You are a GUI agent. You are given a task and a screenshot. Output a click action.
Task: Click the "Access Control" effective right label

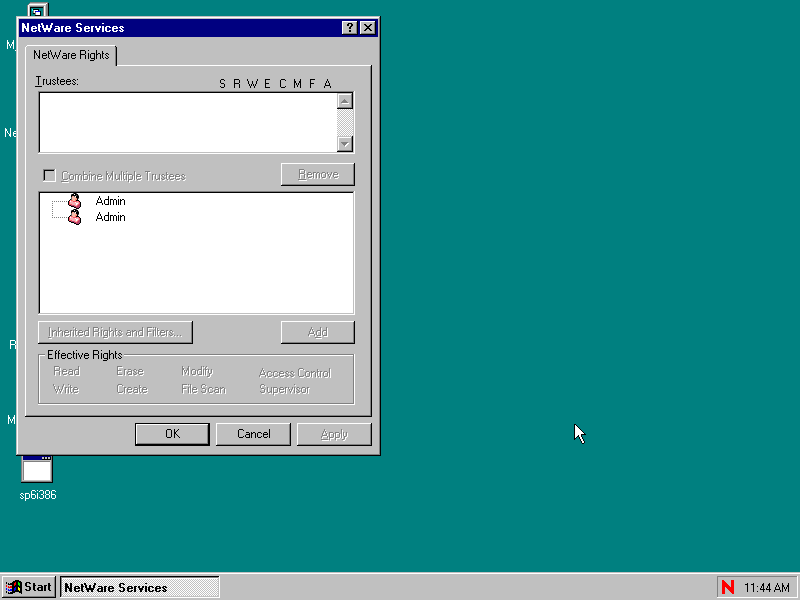coord(295,373)
